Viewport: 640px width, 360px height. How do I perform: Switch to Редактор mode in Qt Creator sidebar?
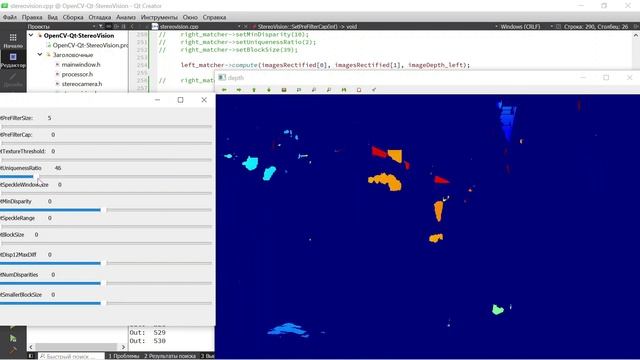[13, 60]
